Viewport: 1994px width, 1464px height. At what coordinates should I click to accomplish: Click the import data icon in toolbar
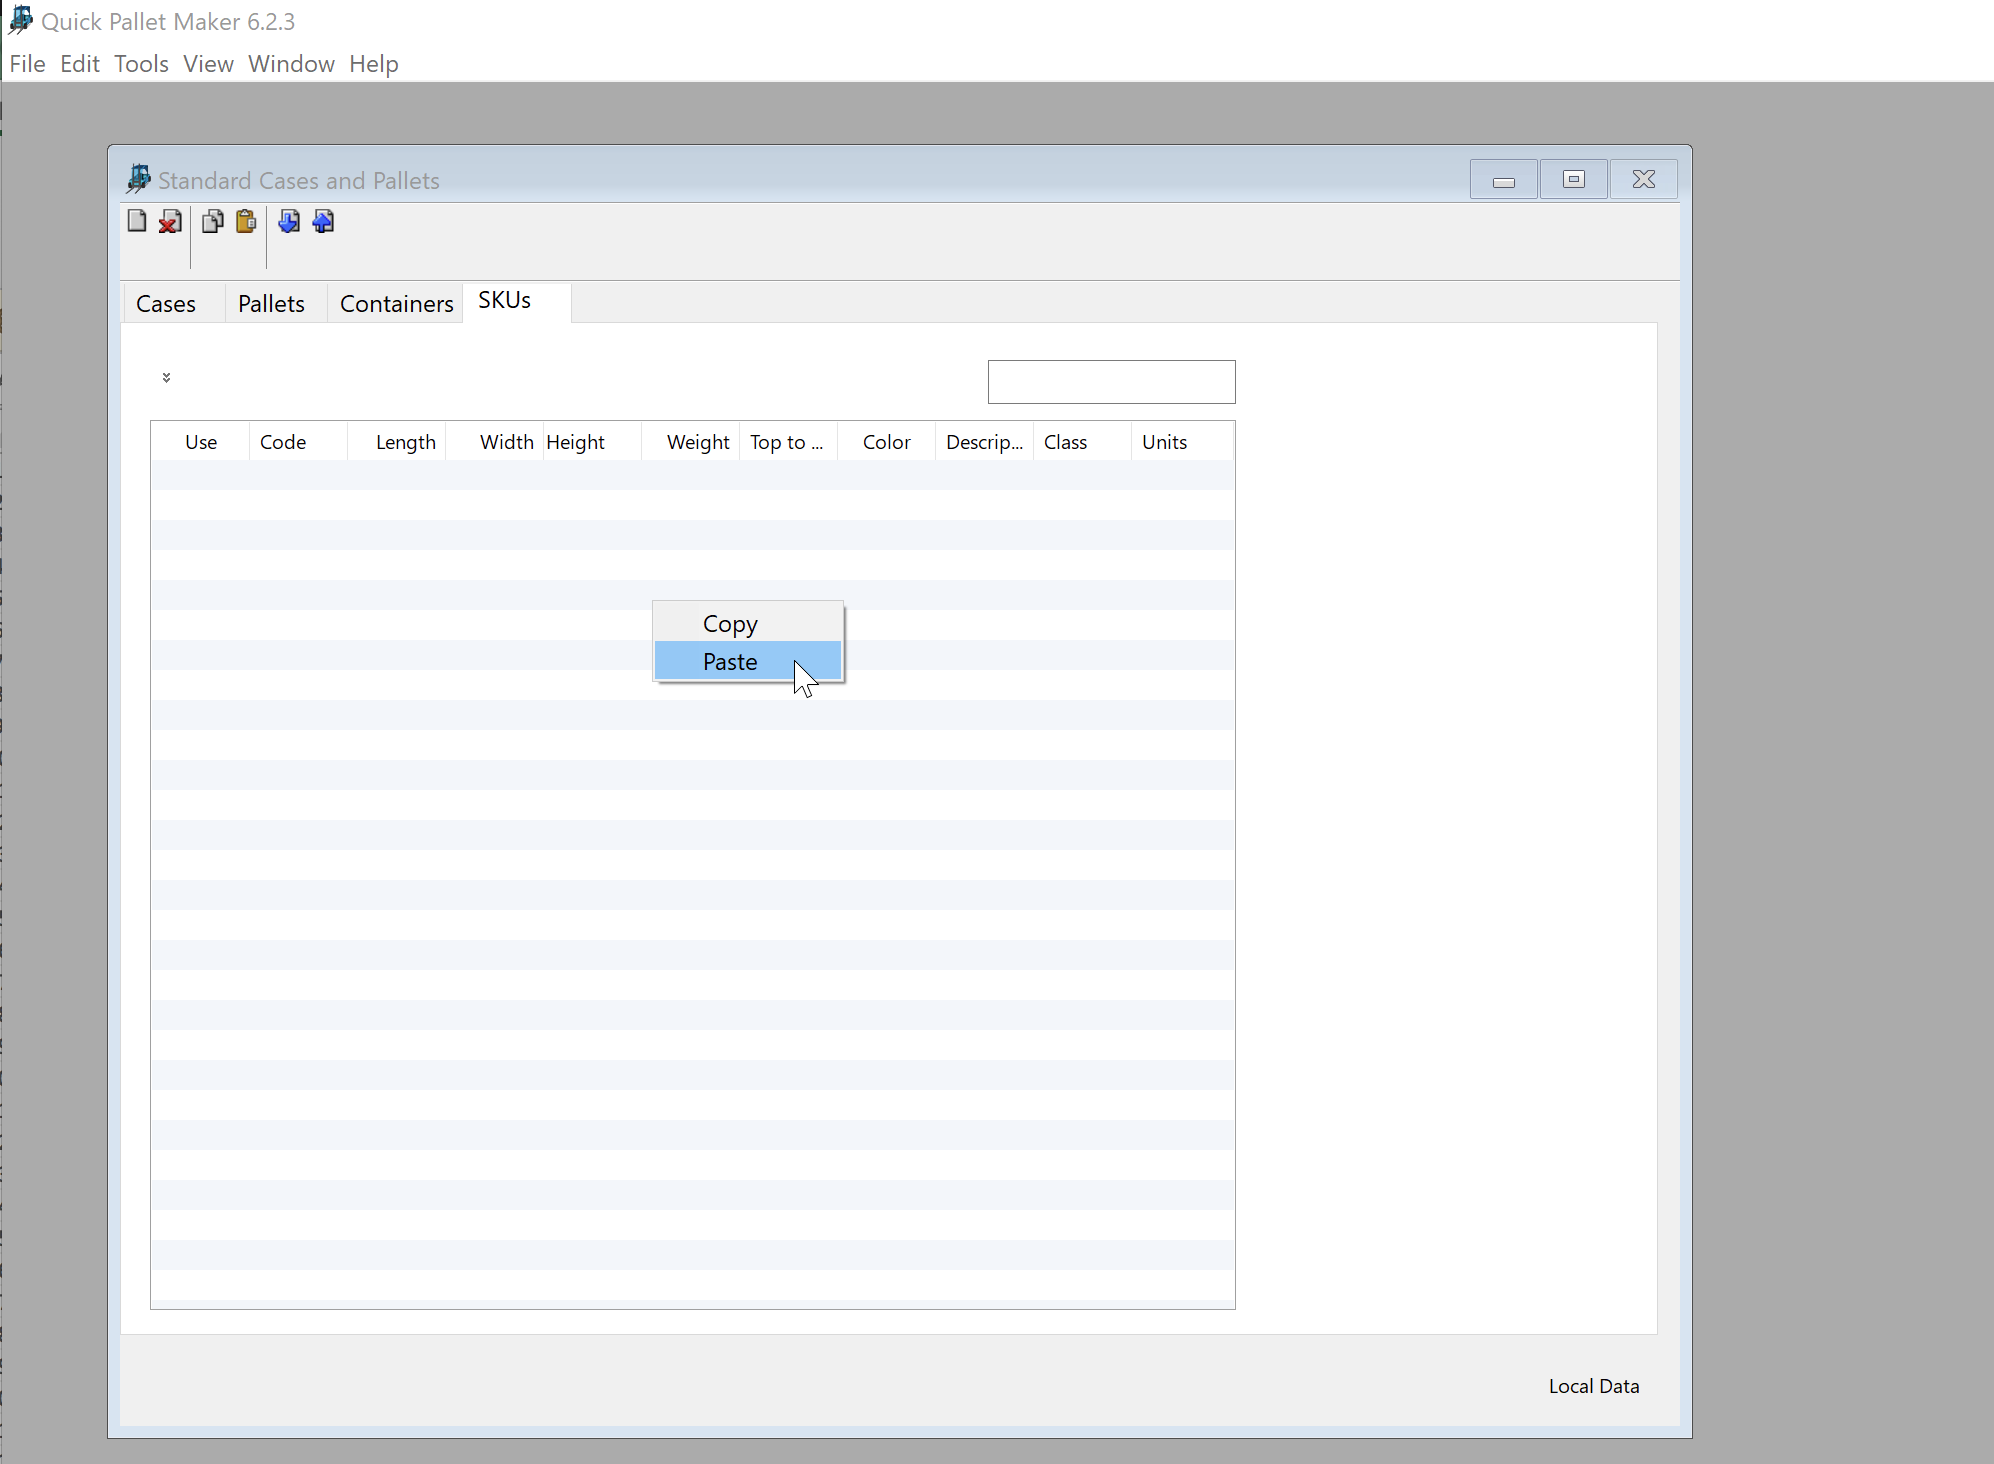point(290,223)
